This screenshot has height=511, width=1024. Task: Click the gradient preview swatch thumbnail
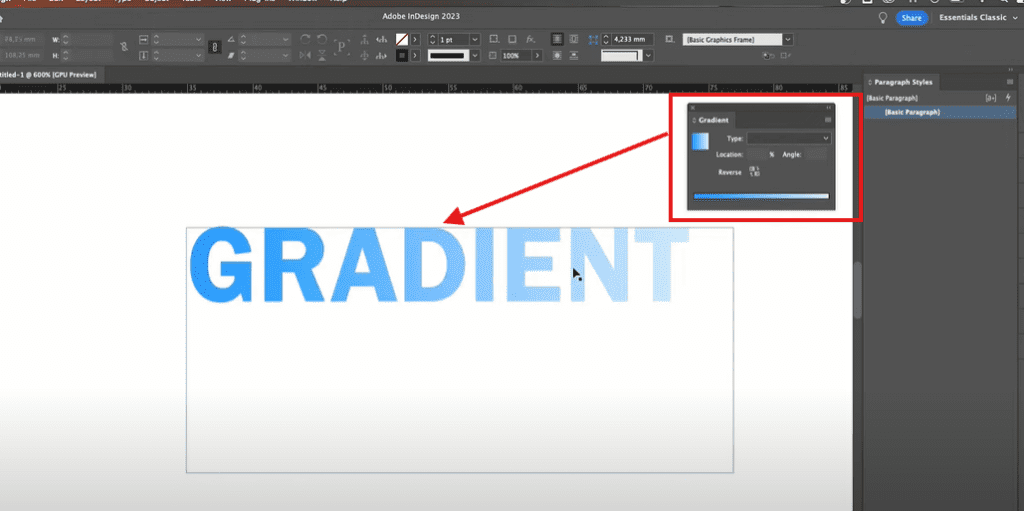point(701,141)
